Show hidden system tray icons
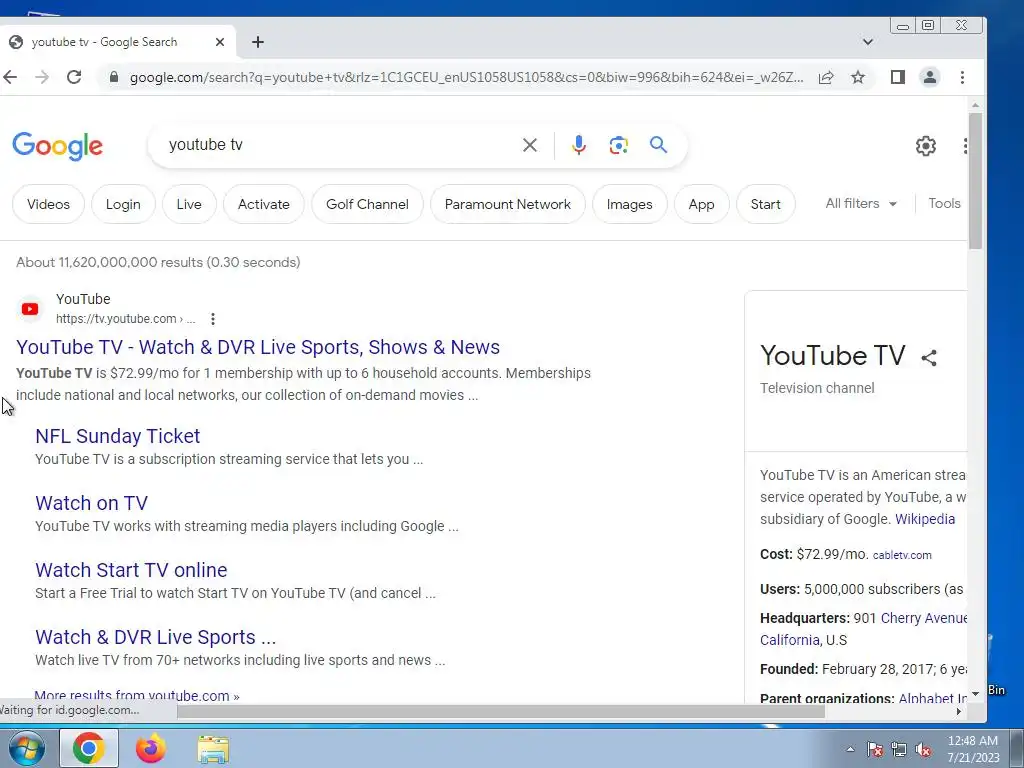The width and height of the screenshot is (1024, 768). [850, 750]
